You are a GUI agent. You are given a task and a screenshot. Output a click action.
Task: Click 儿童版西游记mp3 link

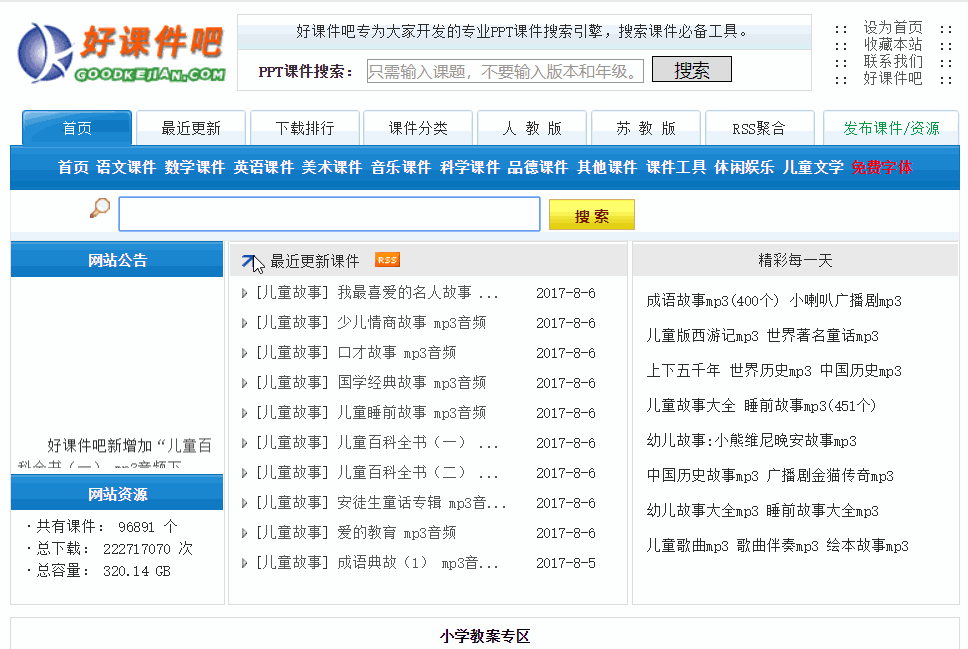(x=702, y=336)
